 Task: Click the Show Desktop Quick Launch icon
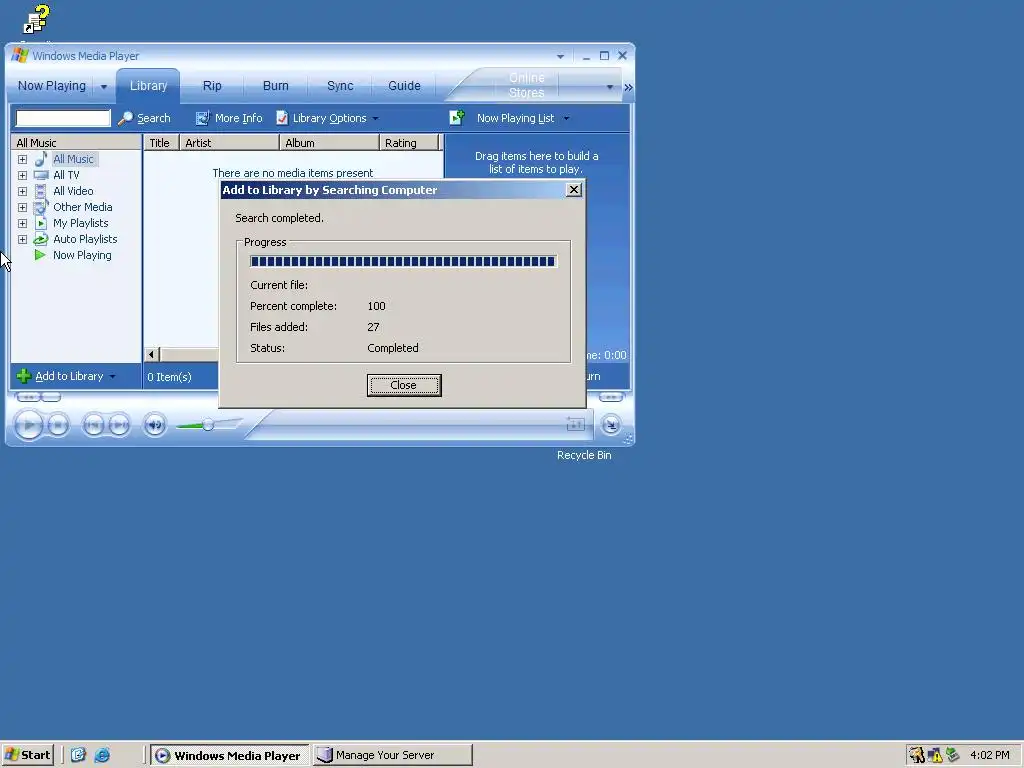click(78, 755)
